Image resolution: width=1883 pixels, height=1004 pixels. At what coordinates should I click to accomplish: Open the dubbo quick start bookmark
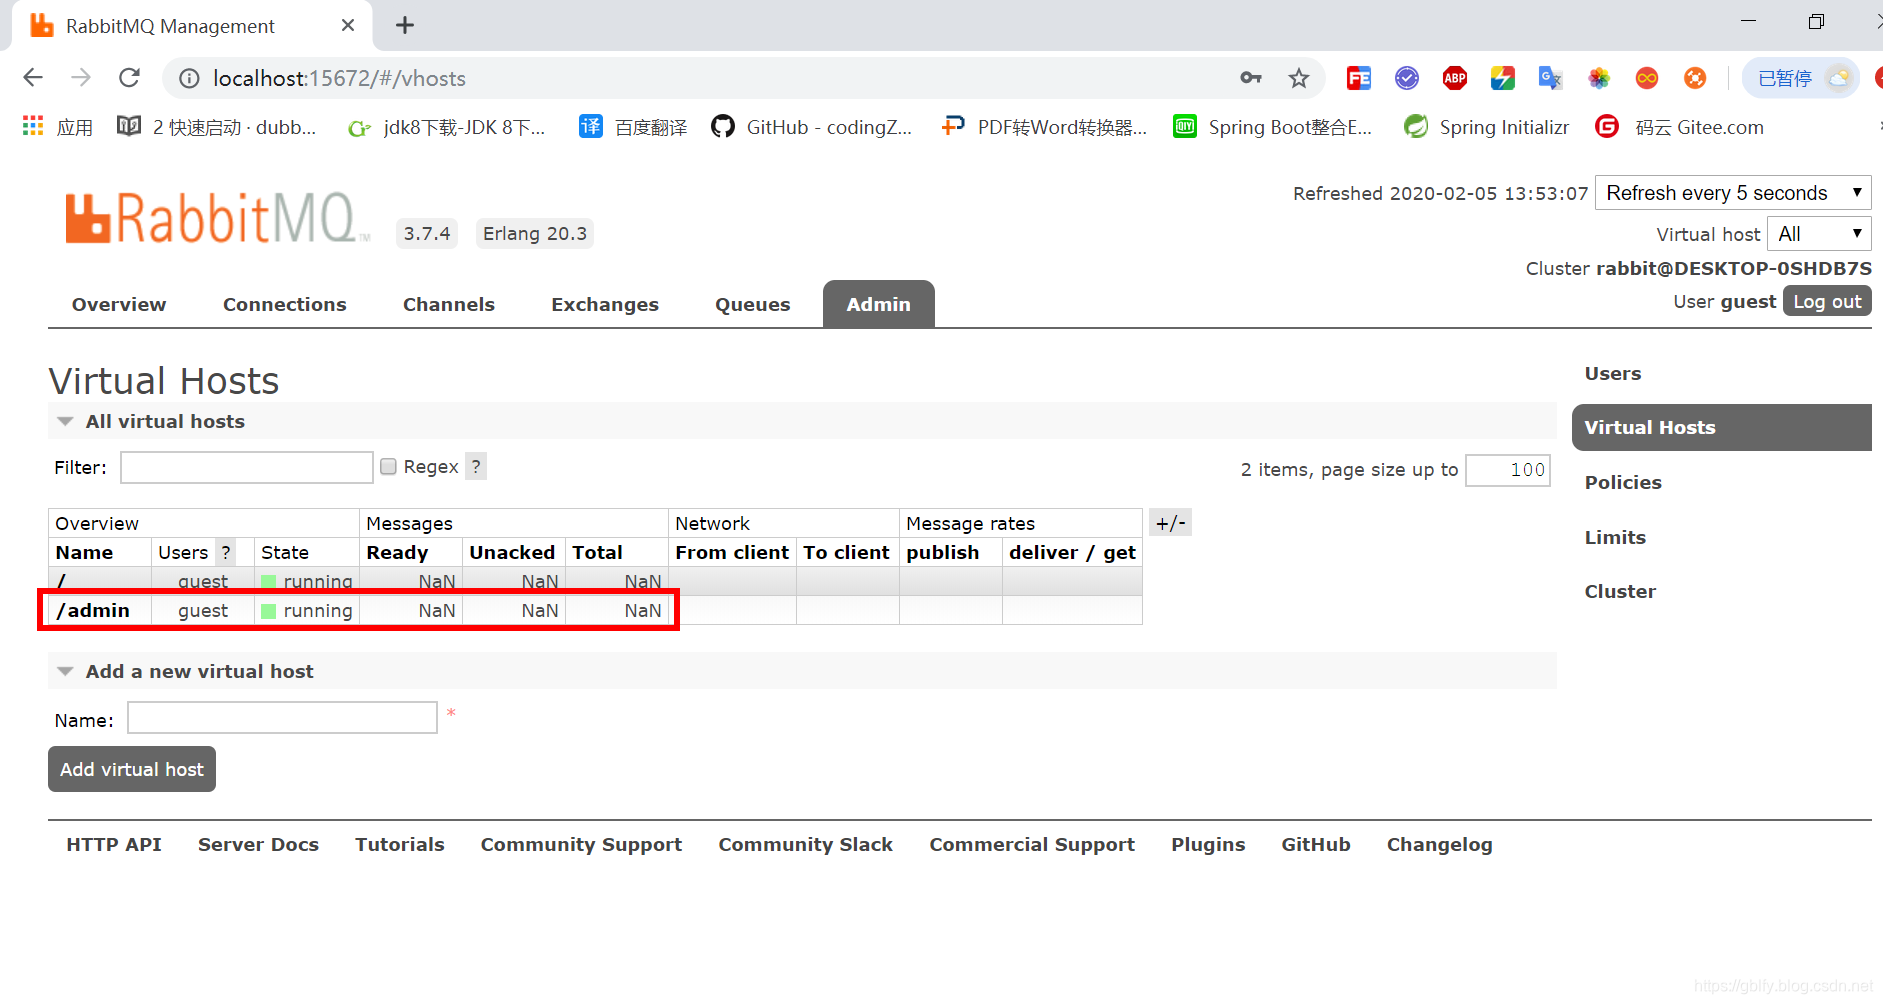(x=217, y=127)
